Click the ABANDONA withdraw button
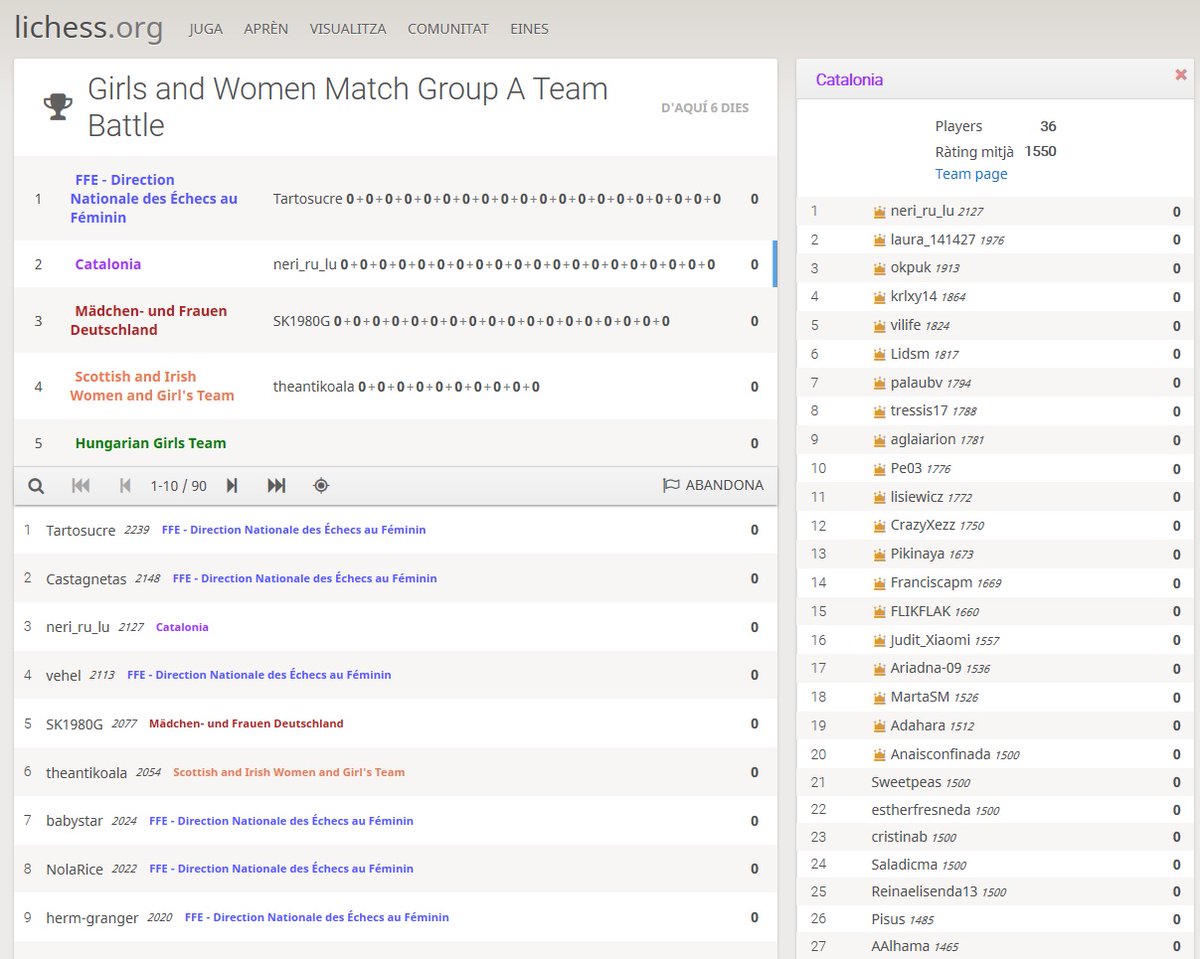 point(713,485)
